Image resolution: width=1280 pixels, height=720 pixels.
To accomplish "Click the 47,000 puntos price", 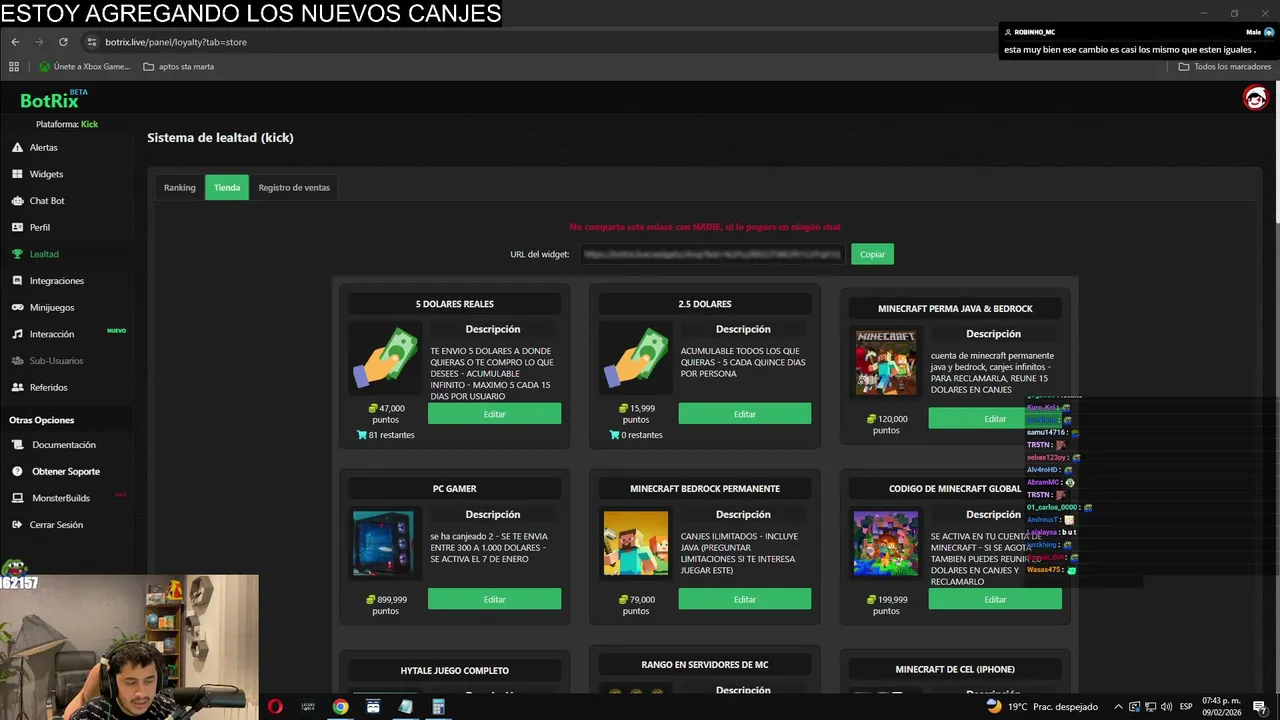I will [x=386, y=414].
